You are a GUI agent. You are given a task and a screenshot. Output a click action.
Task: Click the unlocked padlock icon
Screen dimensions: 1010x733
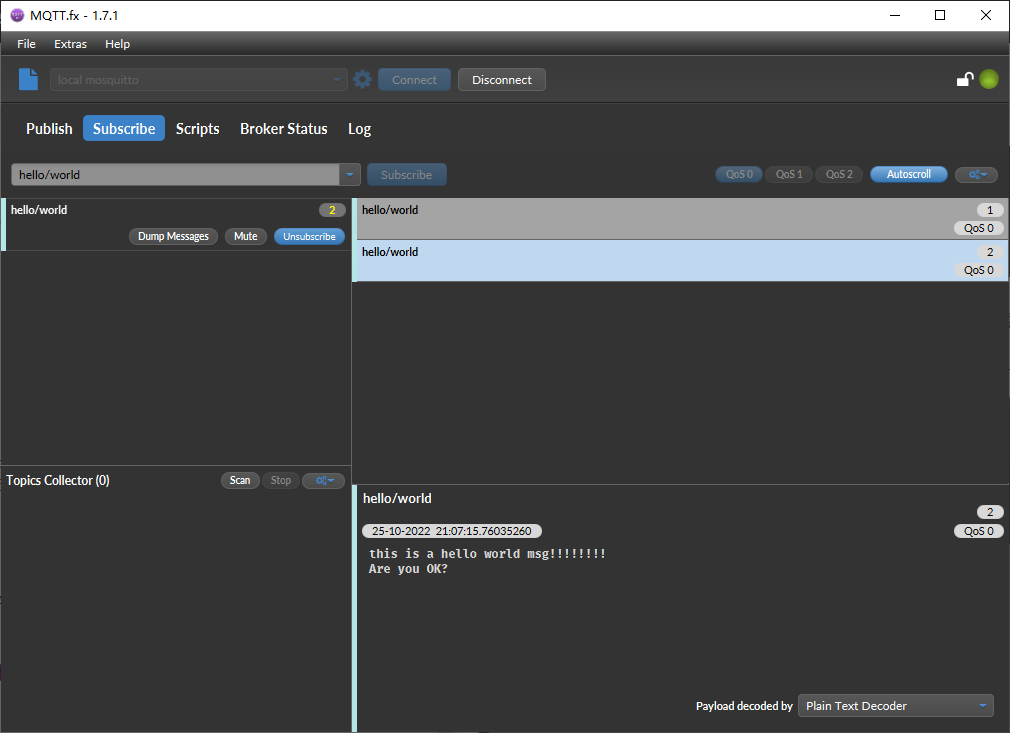pyautogui.click(x=964, y=79)
